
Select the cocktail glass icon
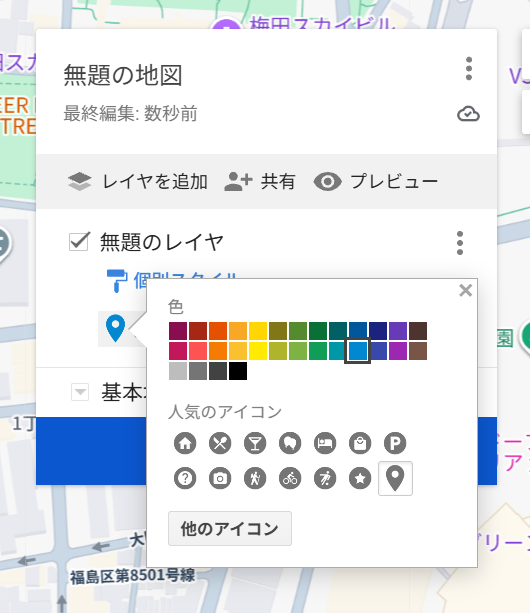coord(255,443)
